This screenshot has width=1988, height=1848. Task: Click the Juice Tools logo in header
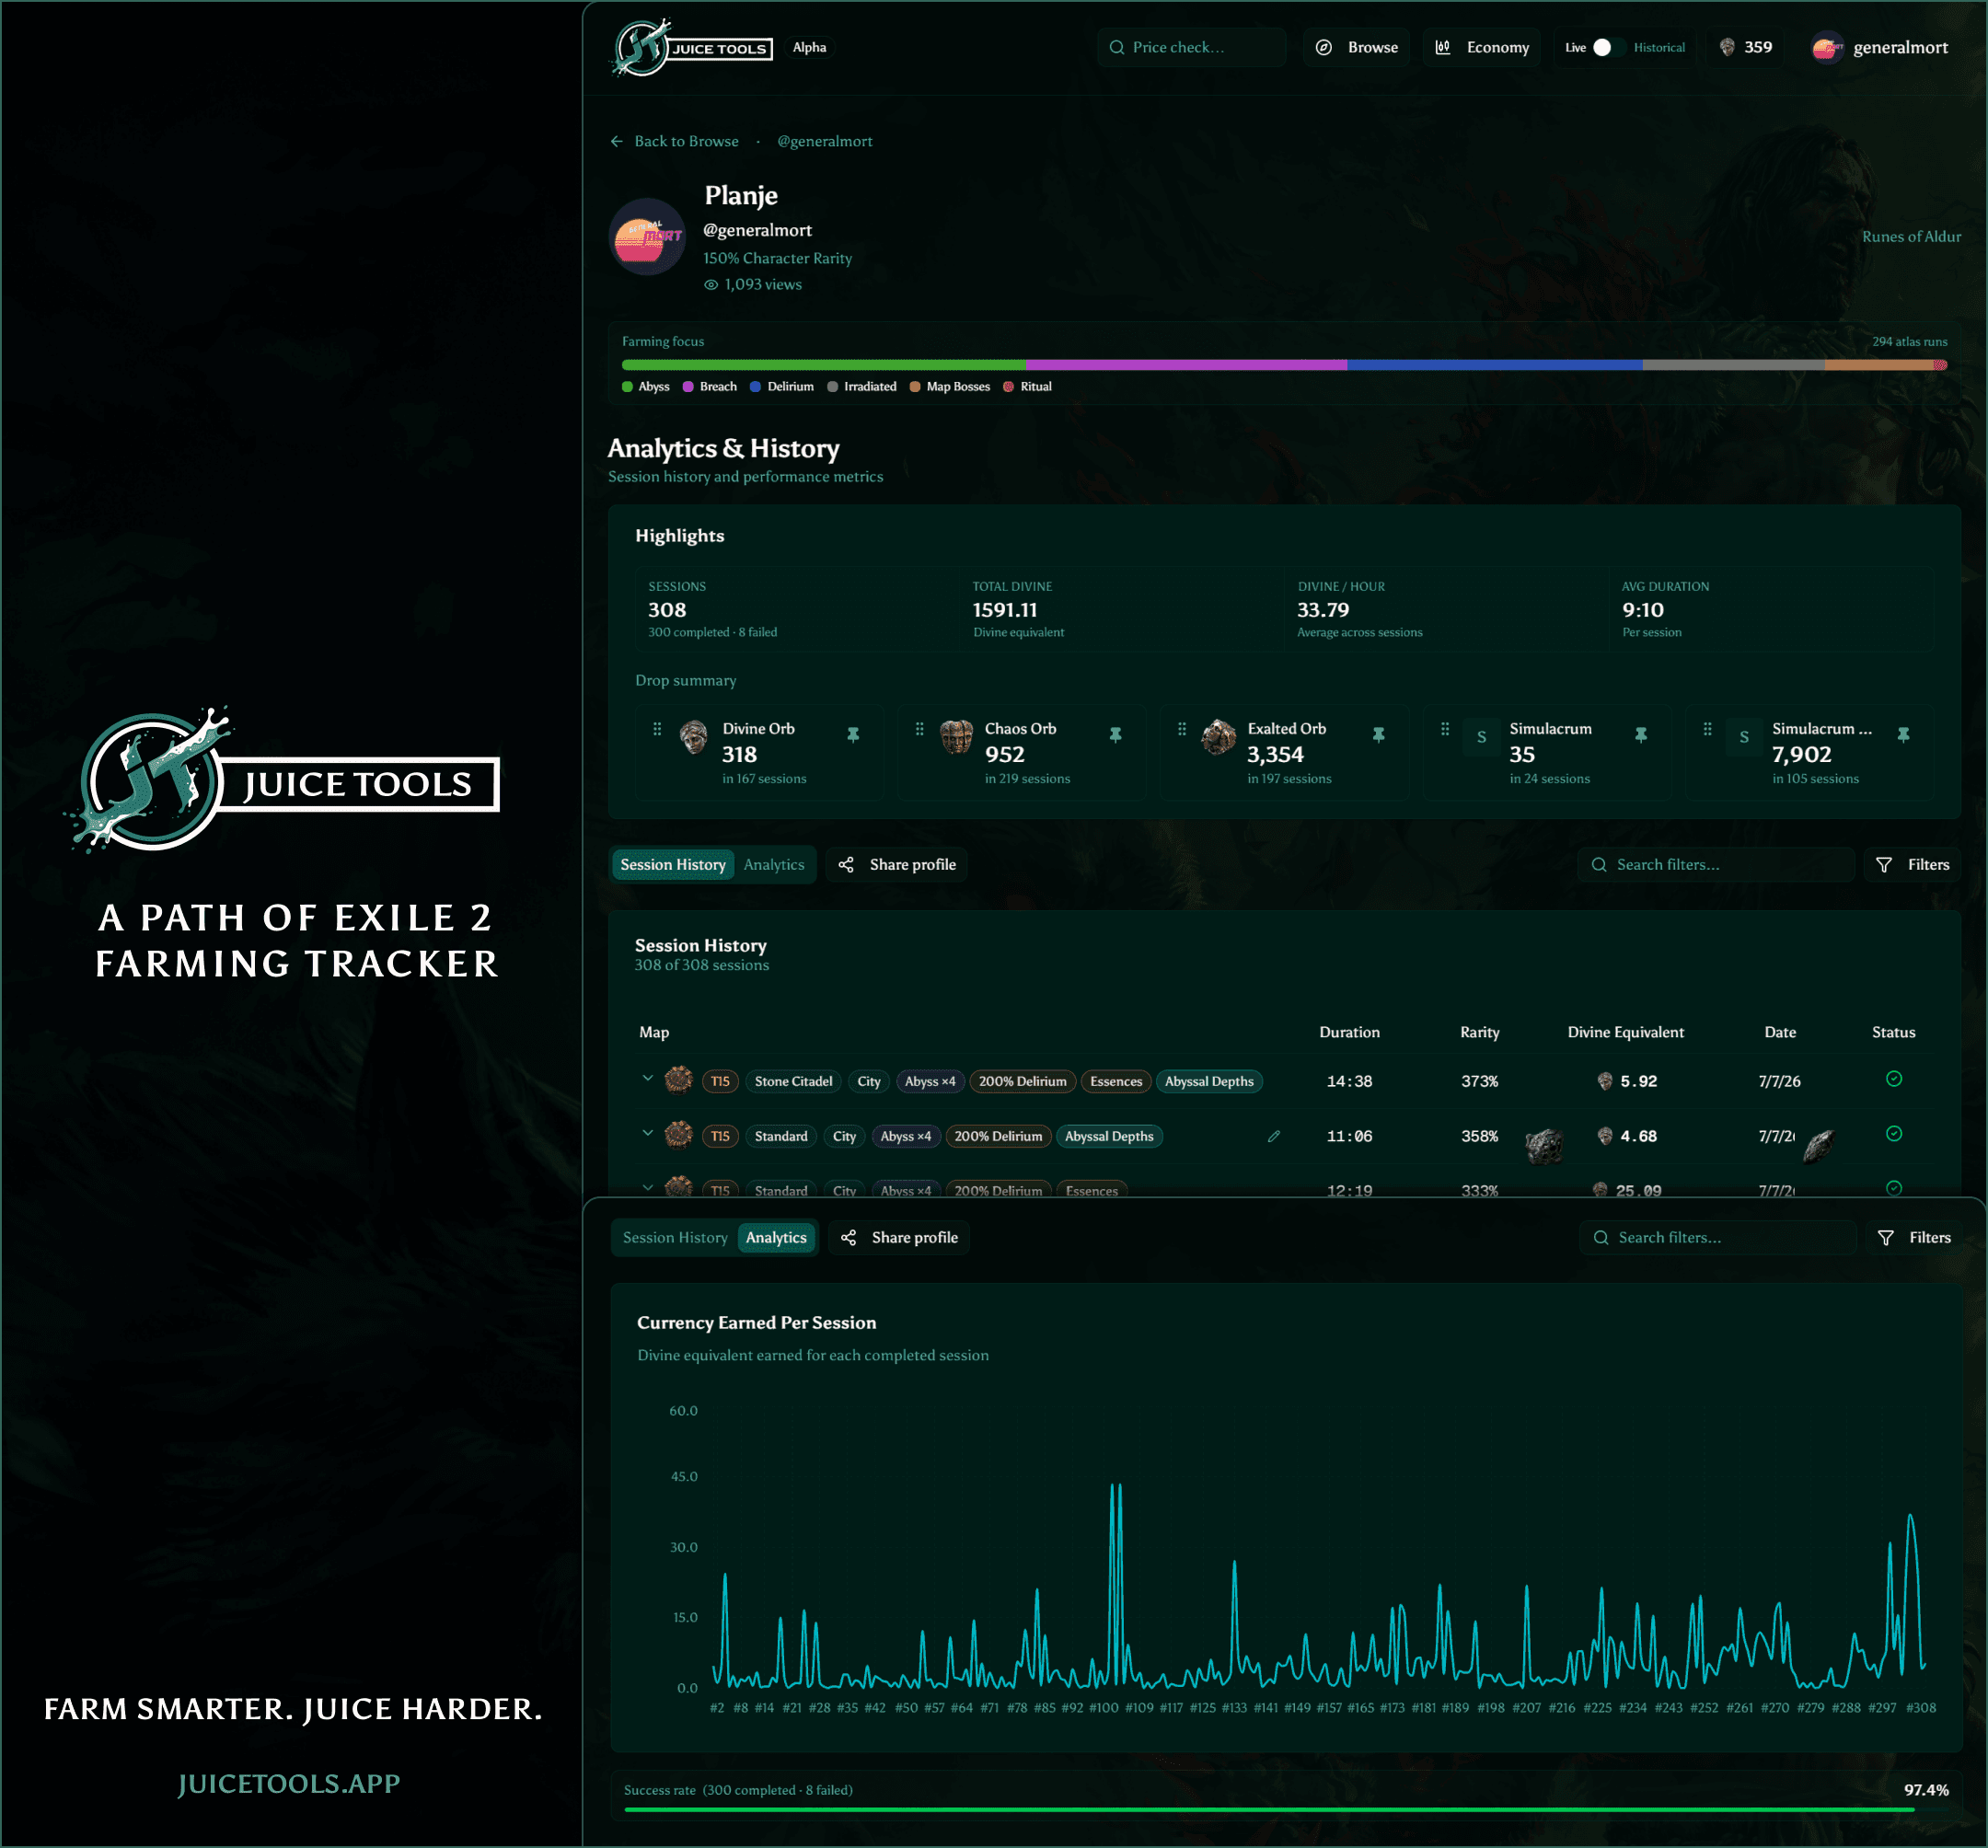pos(692,47)
